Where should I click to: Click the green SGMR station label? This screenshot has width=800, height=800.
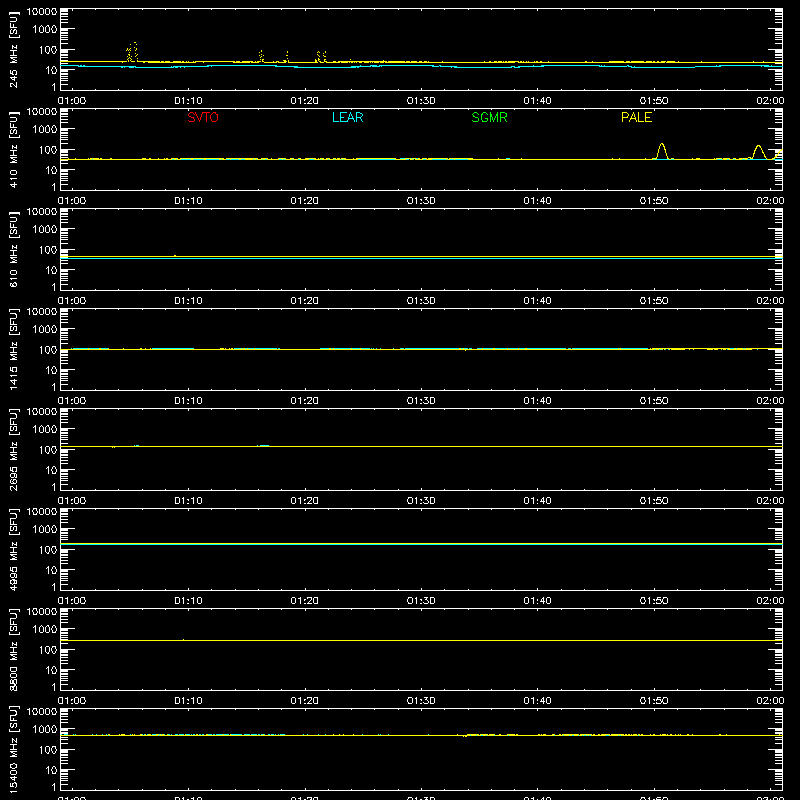point(489,117)
